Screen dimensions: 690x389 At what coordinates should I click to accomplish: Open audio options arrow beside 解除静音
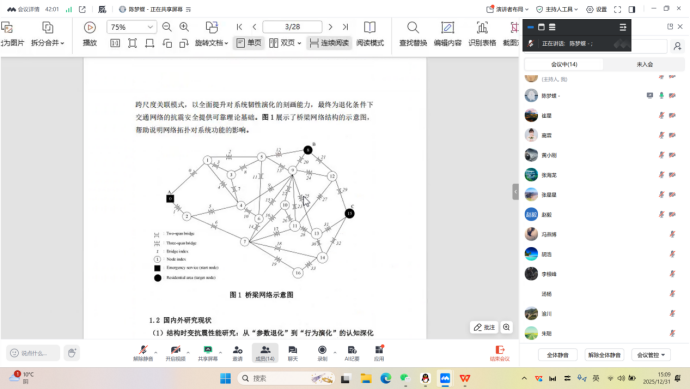pyautogui.click(x=156, y=352)
